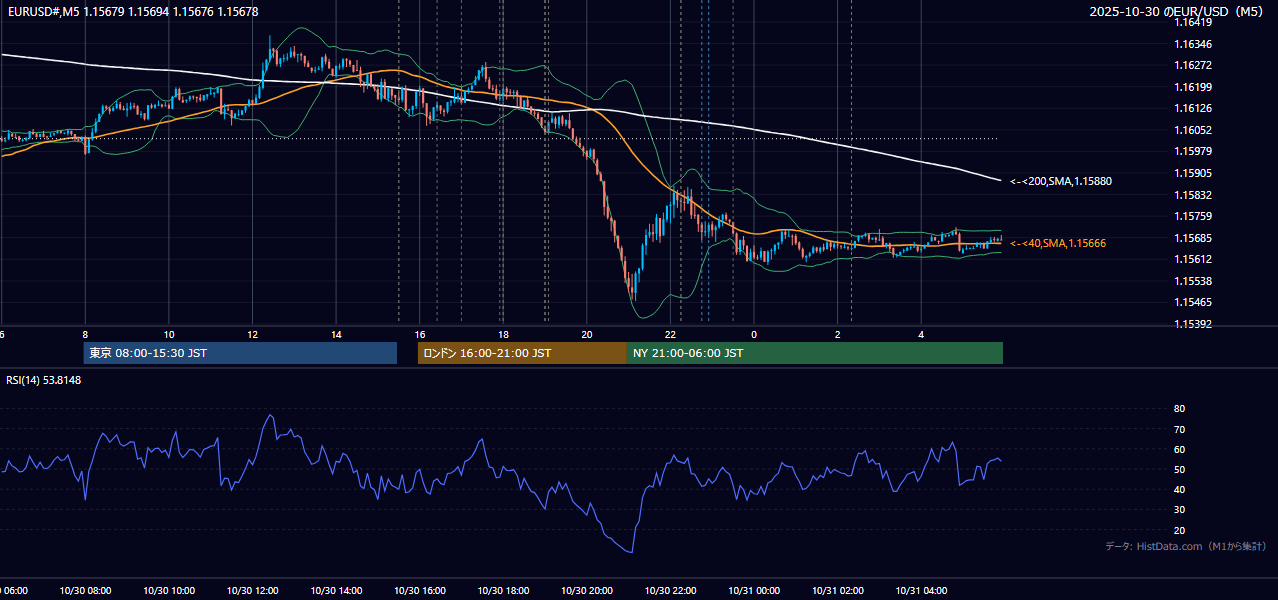Click price axis value 1.16272
This screenshot has height=600, width=1278.
pos(1192,65)
